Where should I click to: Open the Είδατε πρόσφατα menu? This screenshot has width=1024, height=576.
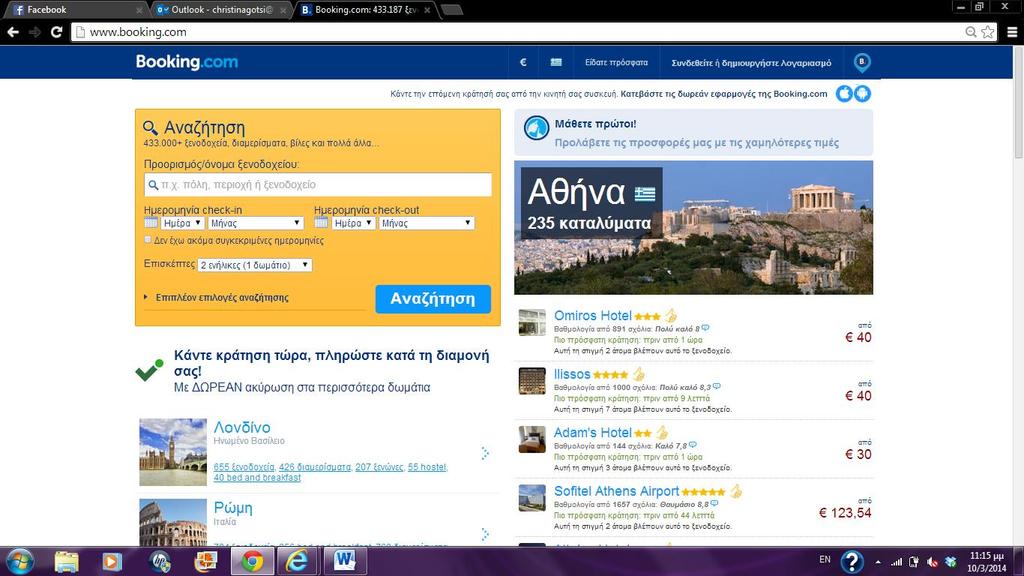pyautogui.click(x=616, y=63)
